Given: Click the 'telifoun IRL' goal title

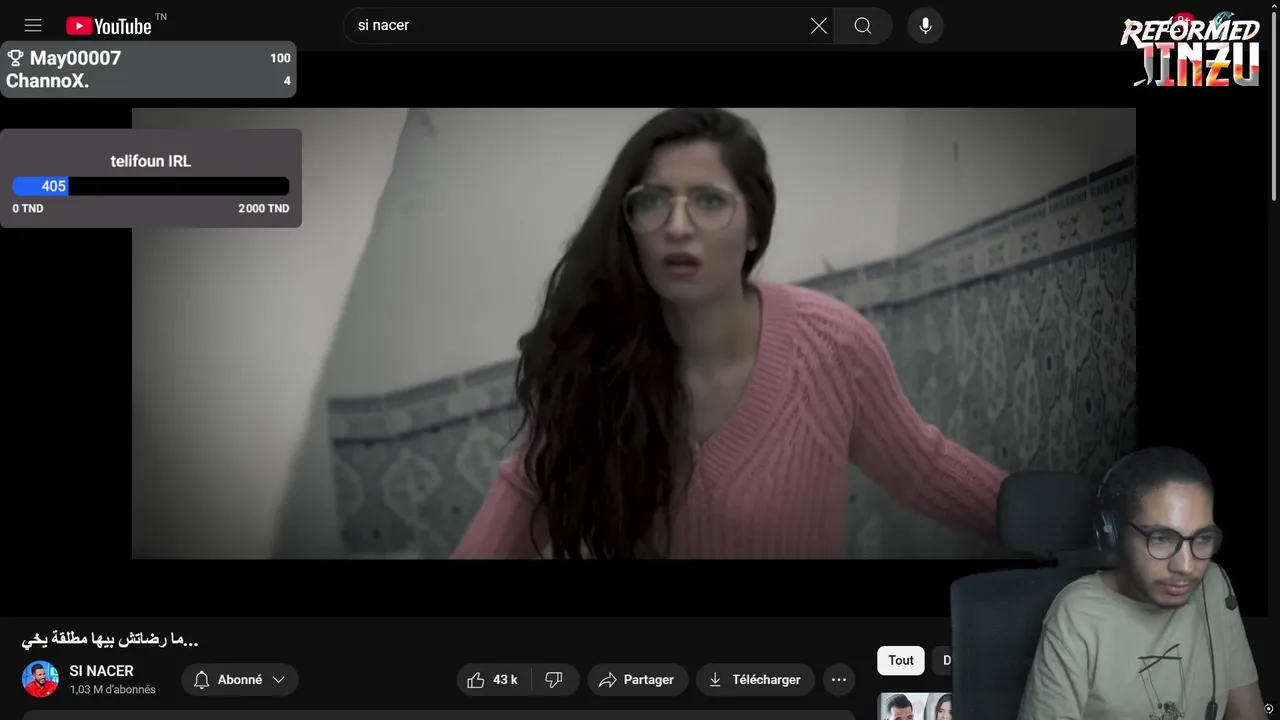Looking at the screenshot, I should [151, 161].
